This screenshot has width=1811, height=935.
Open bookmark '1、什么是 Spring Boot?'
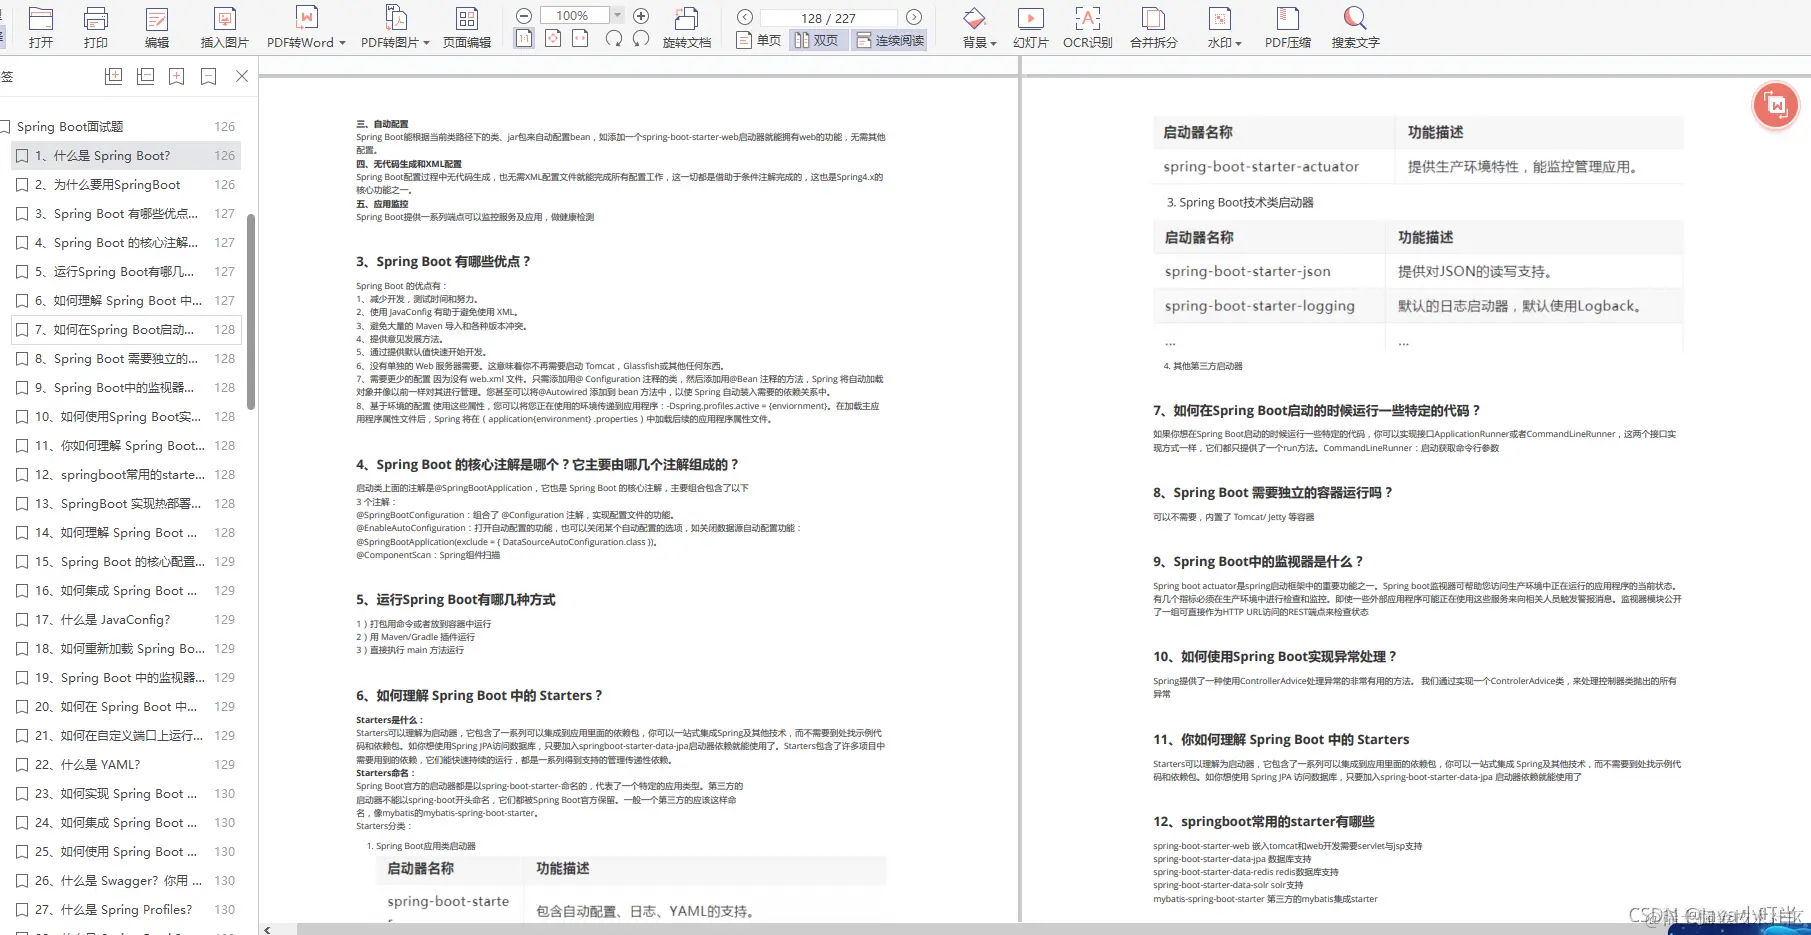click(x=126, y=156)
